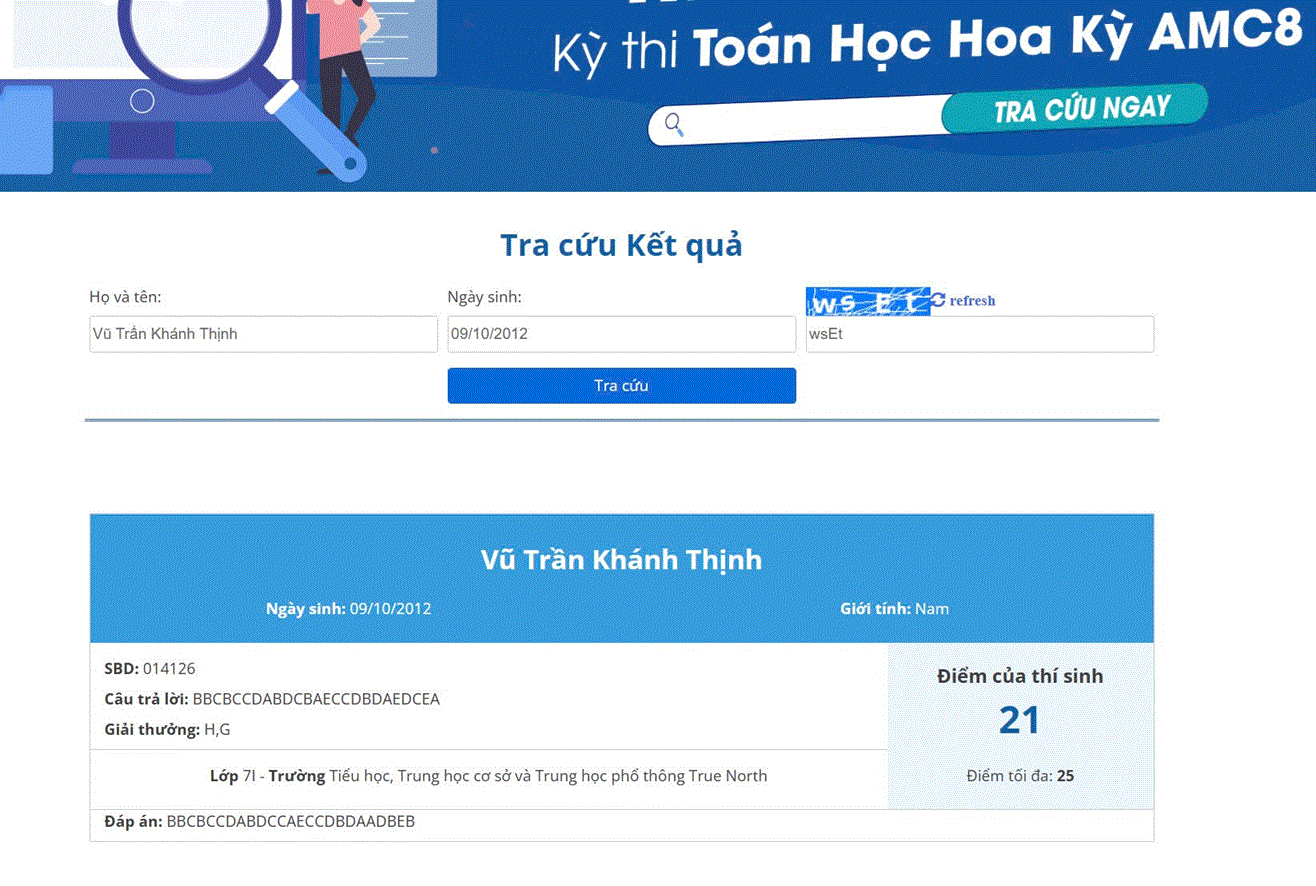Click the captcha image
The image size is (1316, 886).
868,301
